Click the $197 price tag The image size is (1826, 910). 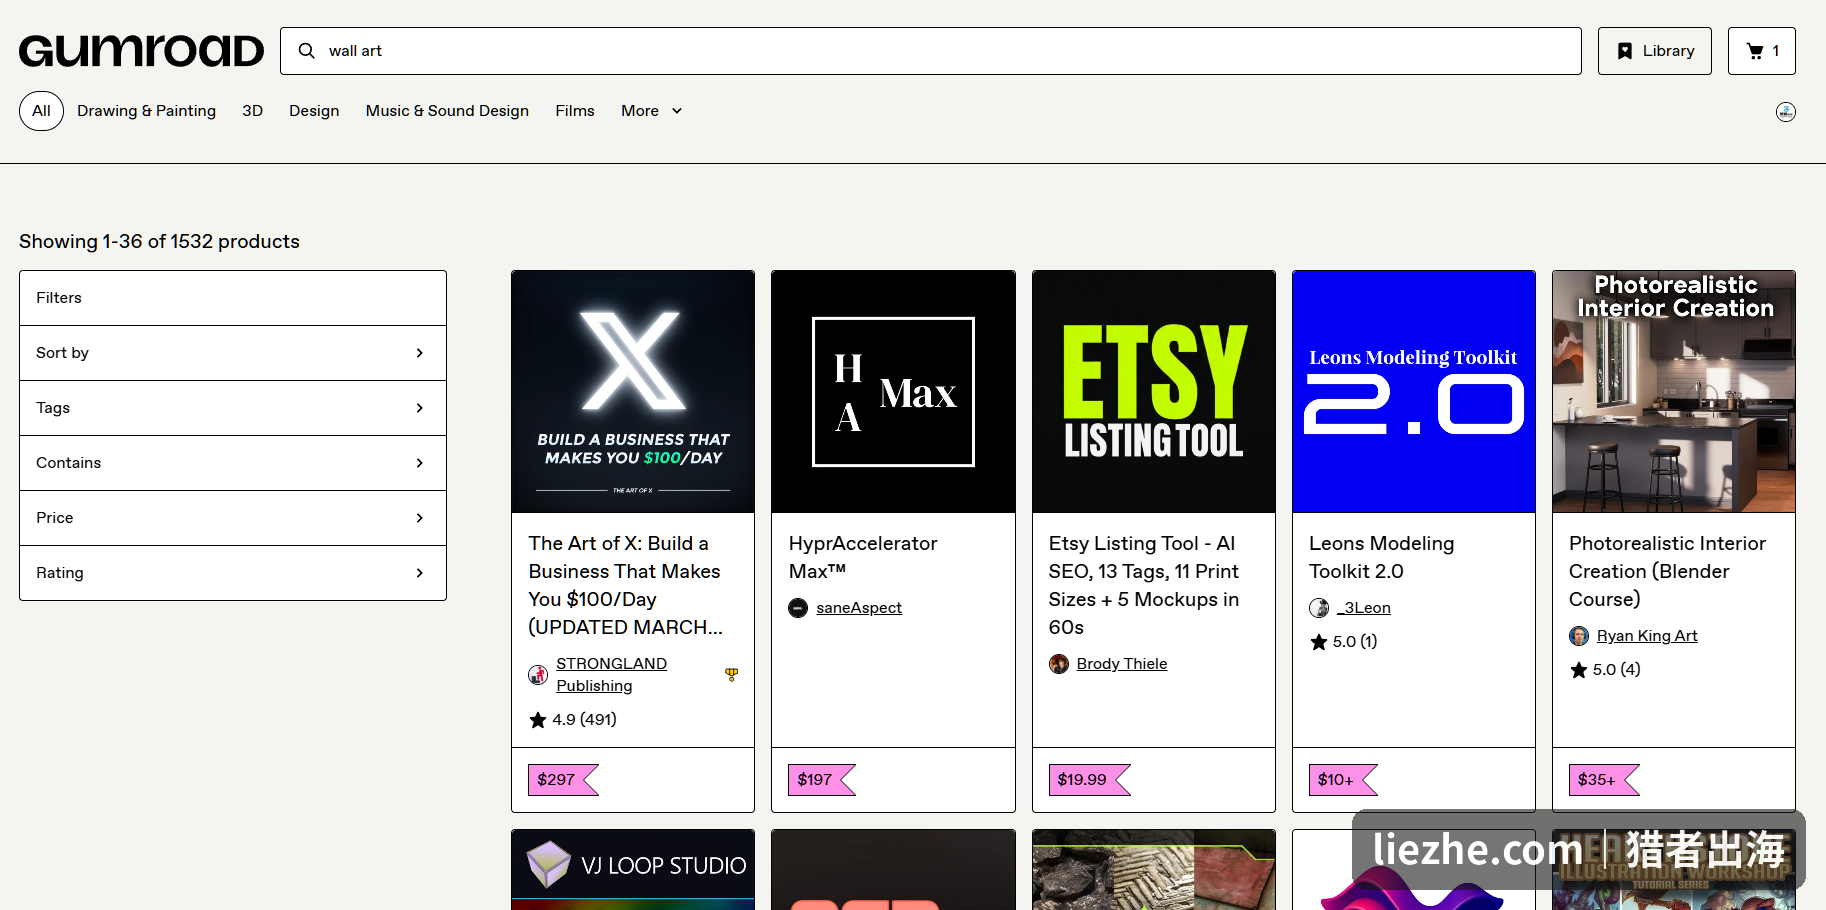(822, 780)
